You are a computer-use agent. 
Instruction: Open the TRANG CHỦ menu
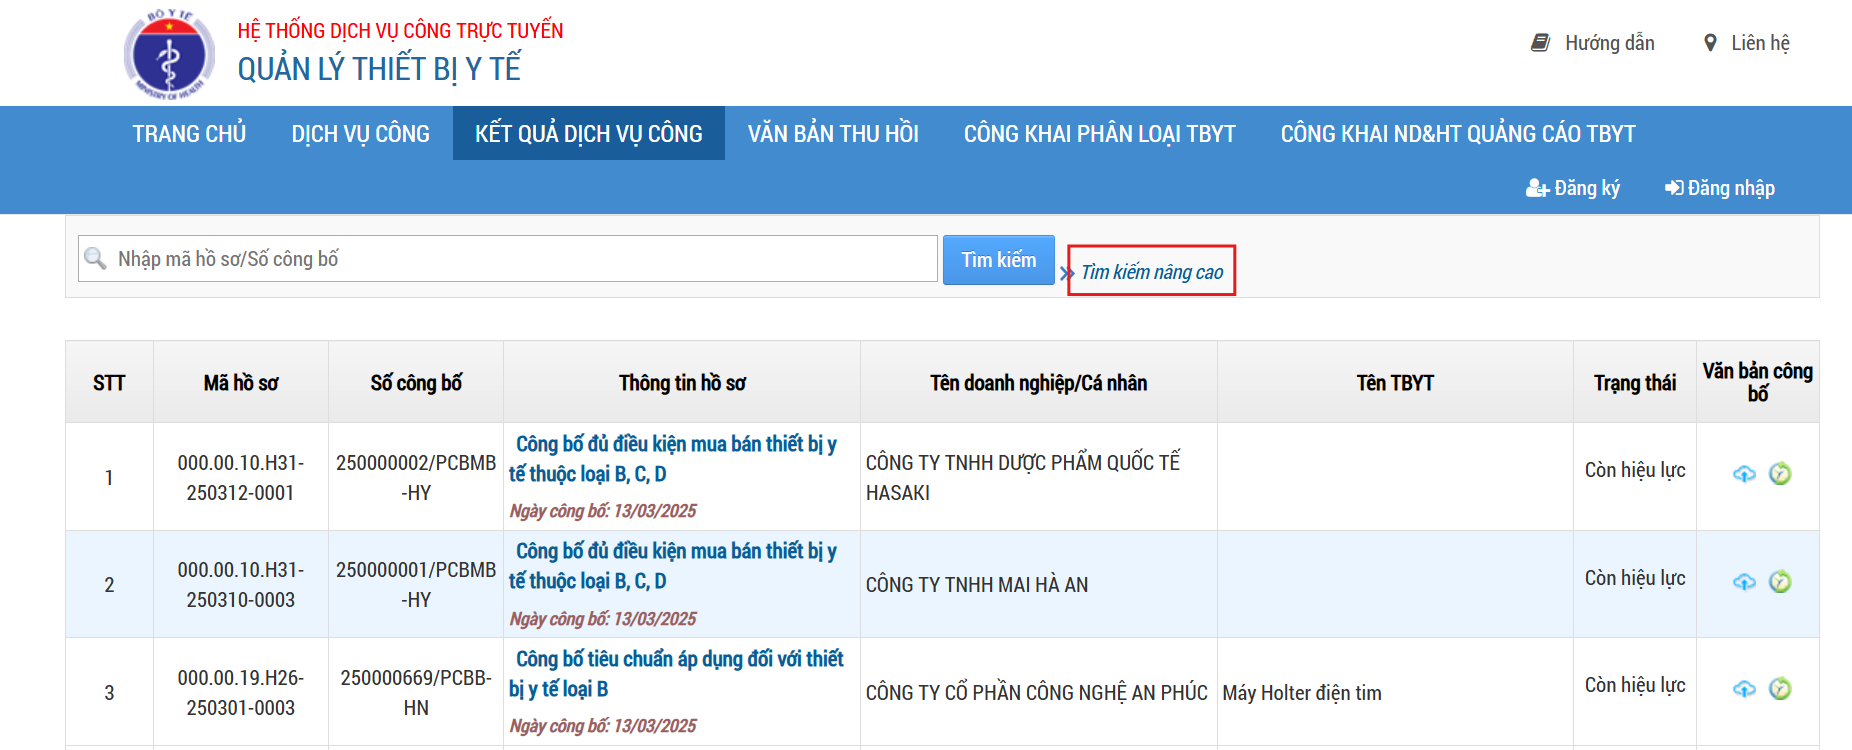189,134
